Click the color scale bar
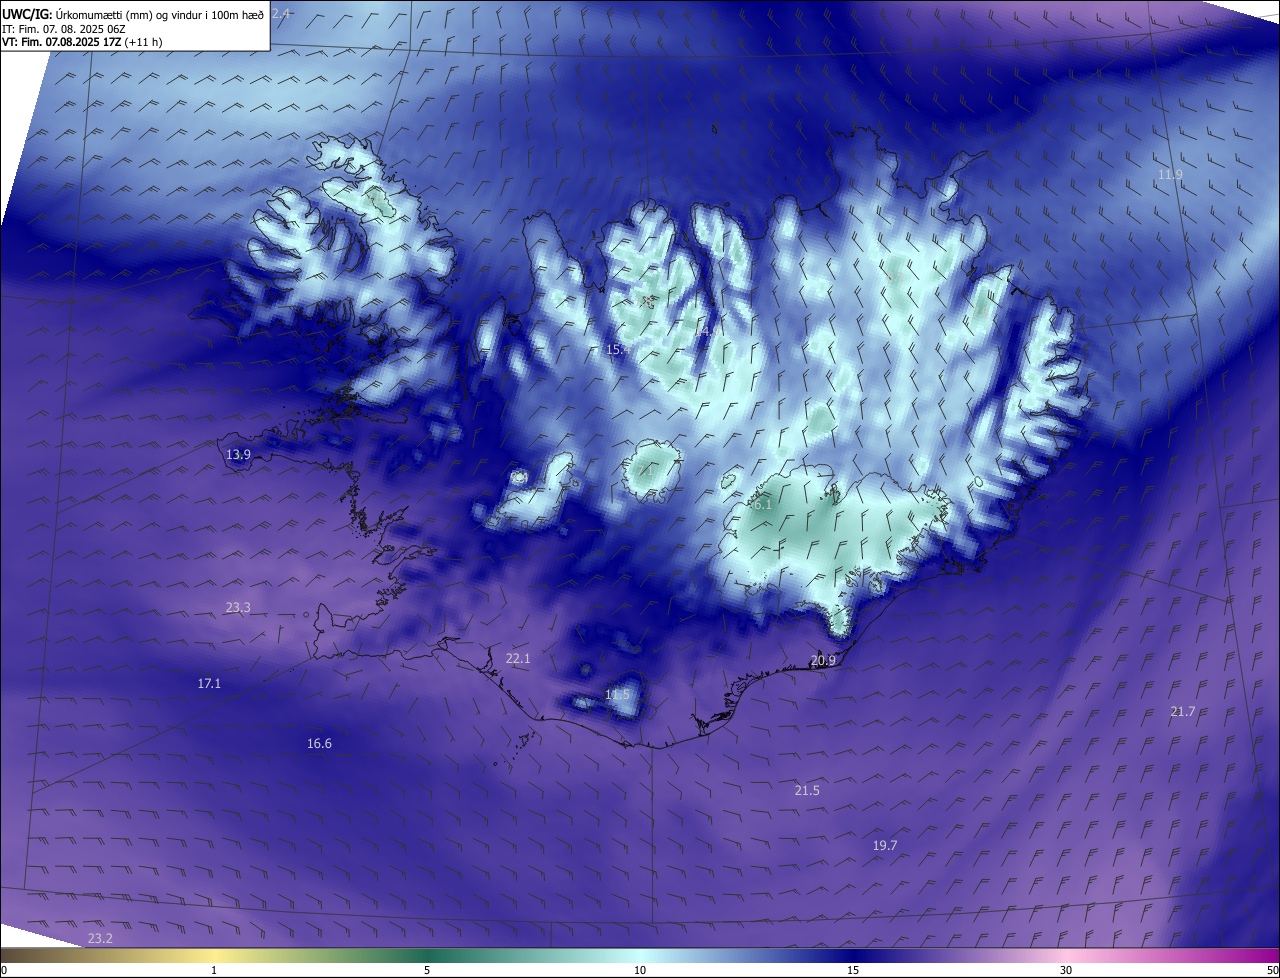 (640, 956)
